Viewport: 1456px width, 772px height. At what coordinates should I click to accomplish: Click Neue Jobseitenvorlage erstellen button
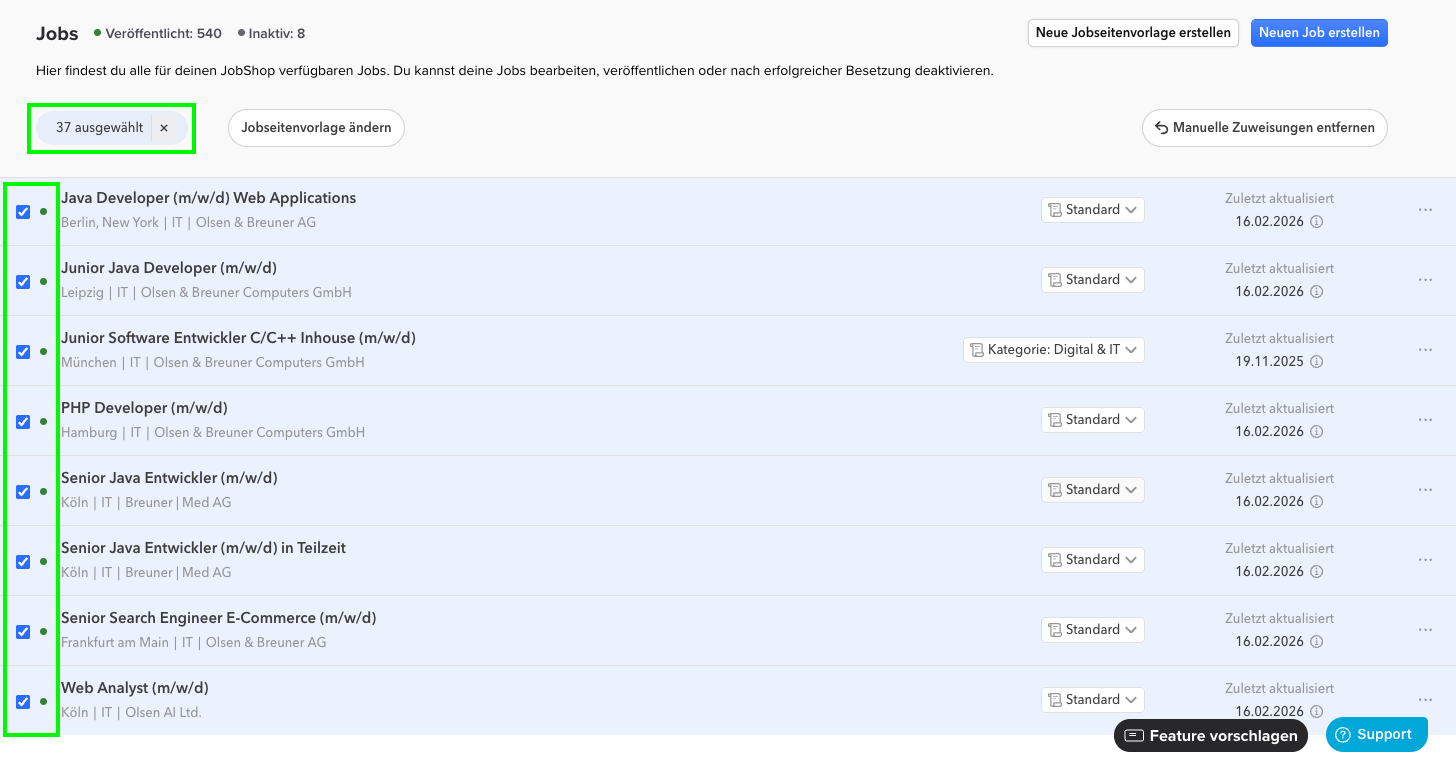point(1133,33)
